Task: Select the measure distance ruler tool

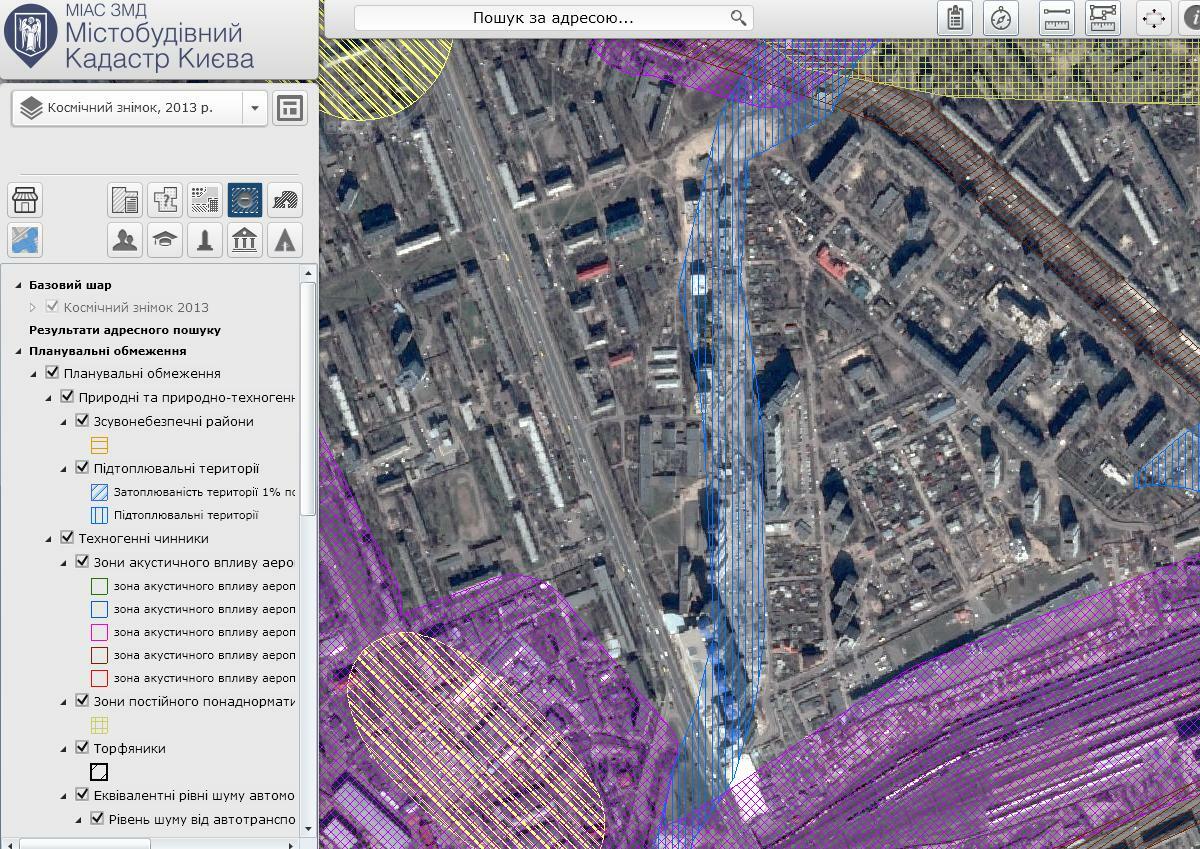Action: point(1057,18)
